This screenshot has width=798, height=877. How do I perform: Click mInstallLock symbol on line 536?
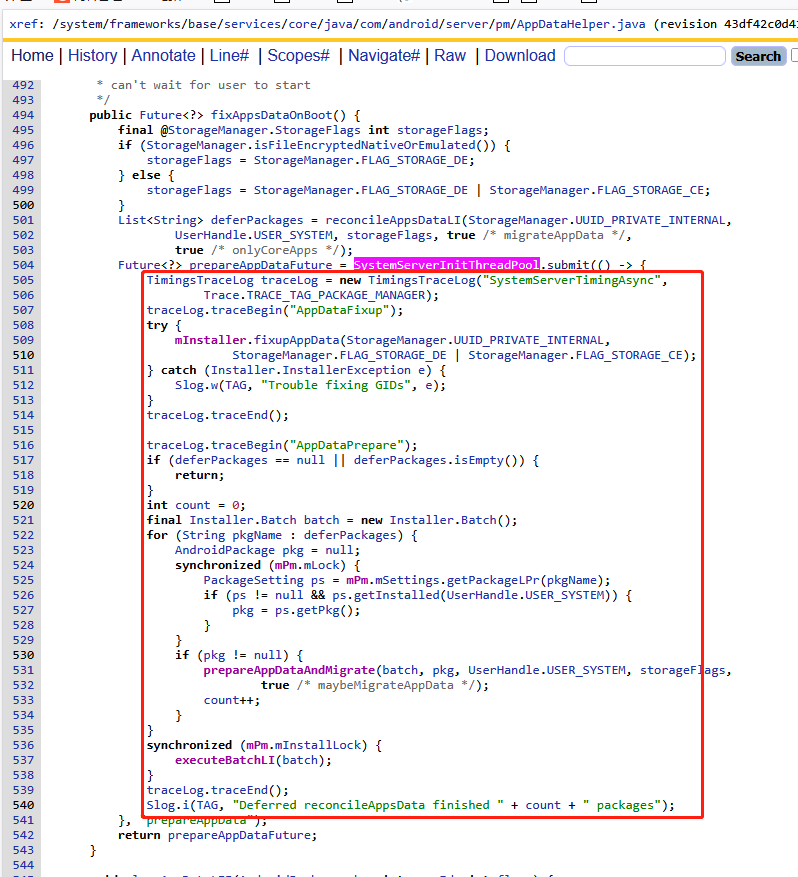(x=318, y=745)
